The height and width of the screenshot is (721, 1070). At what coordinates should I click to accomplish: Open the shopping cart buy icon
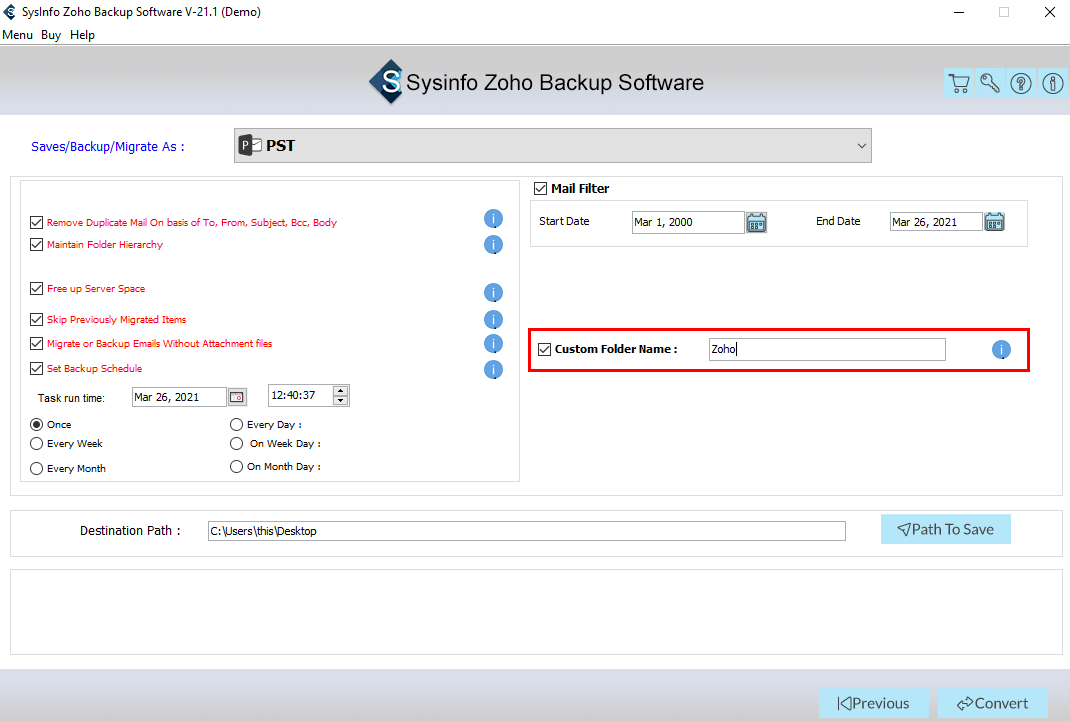(959, 83)
